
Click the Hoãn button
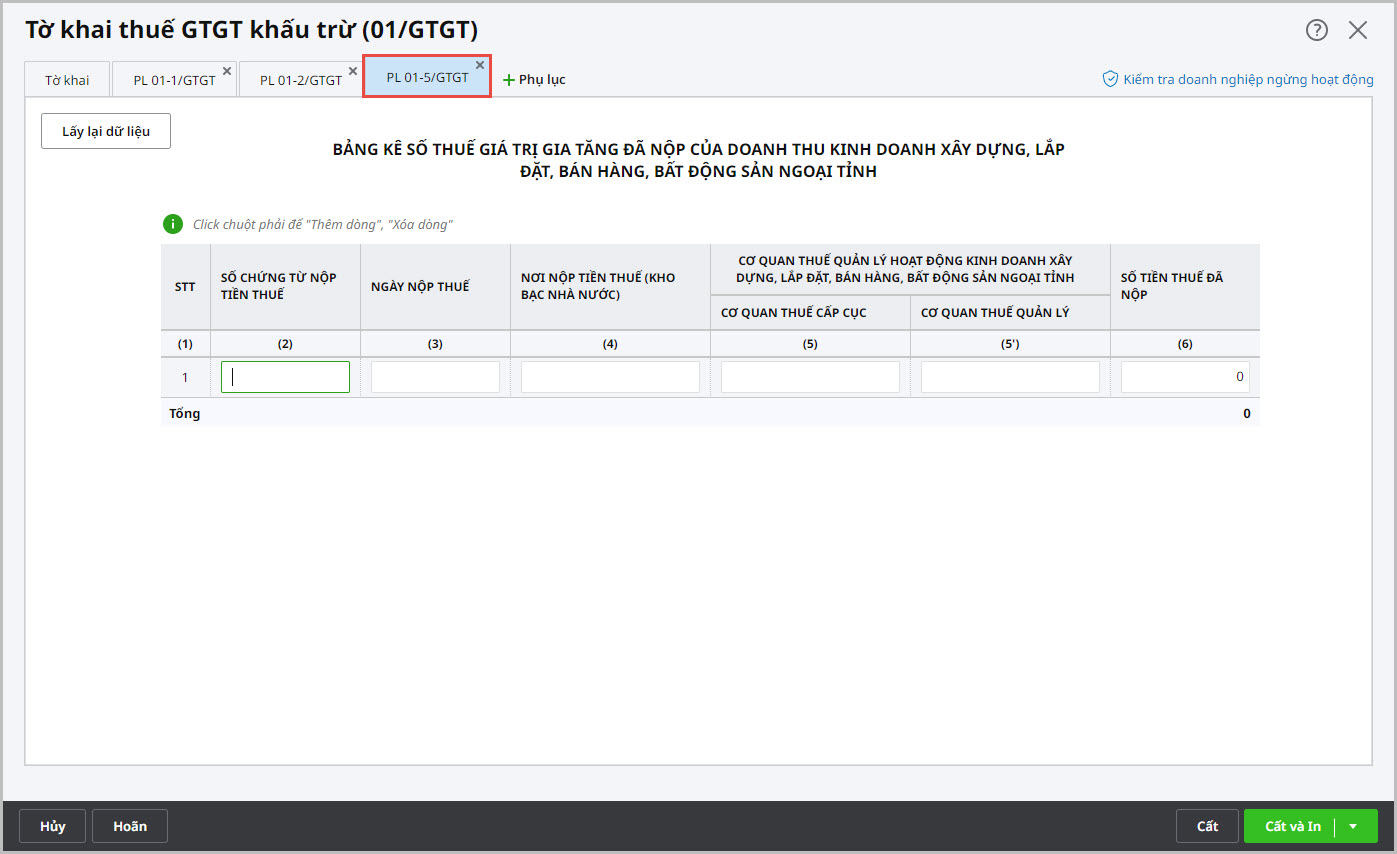130,826
